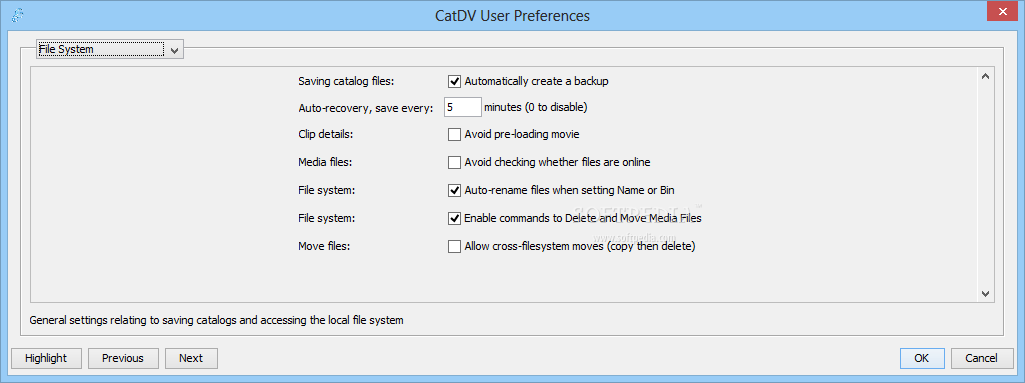Open the File System category dropdown
1025x383 pixels.
110,49
